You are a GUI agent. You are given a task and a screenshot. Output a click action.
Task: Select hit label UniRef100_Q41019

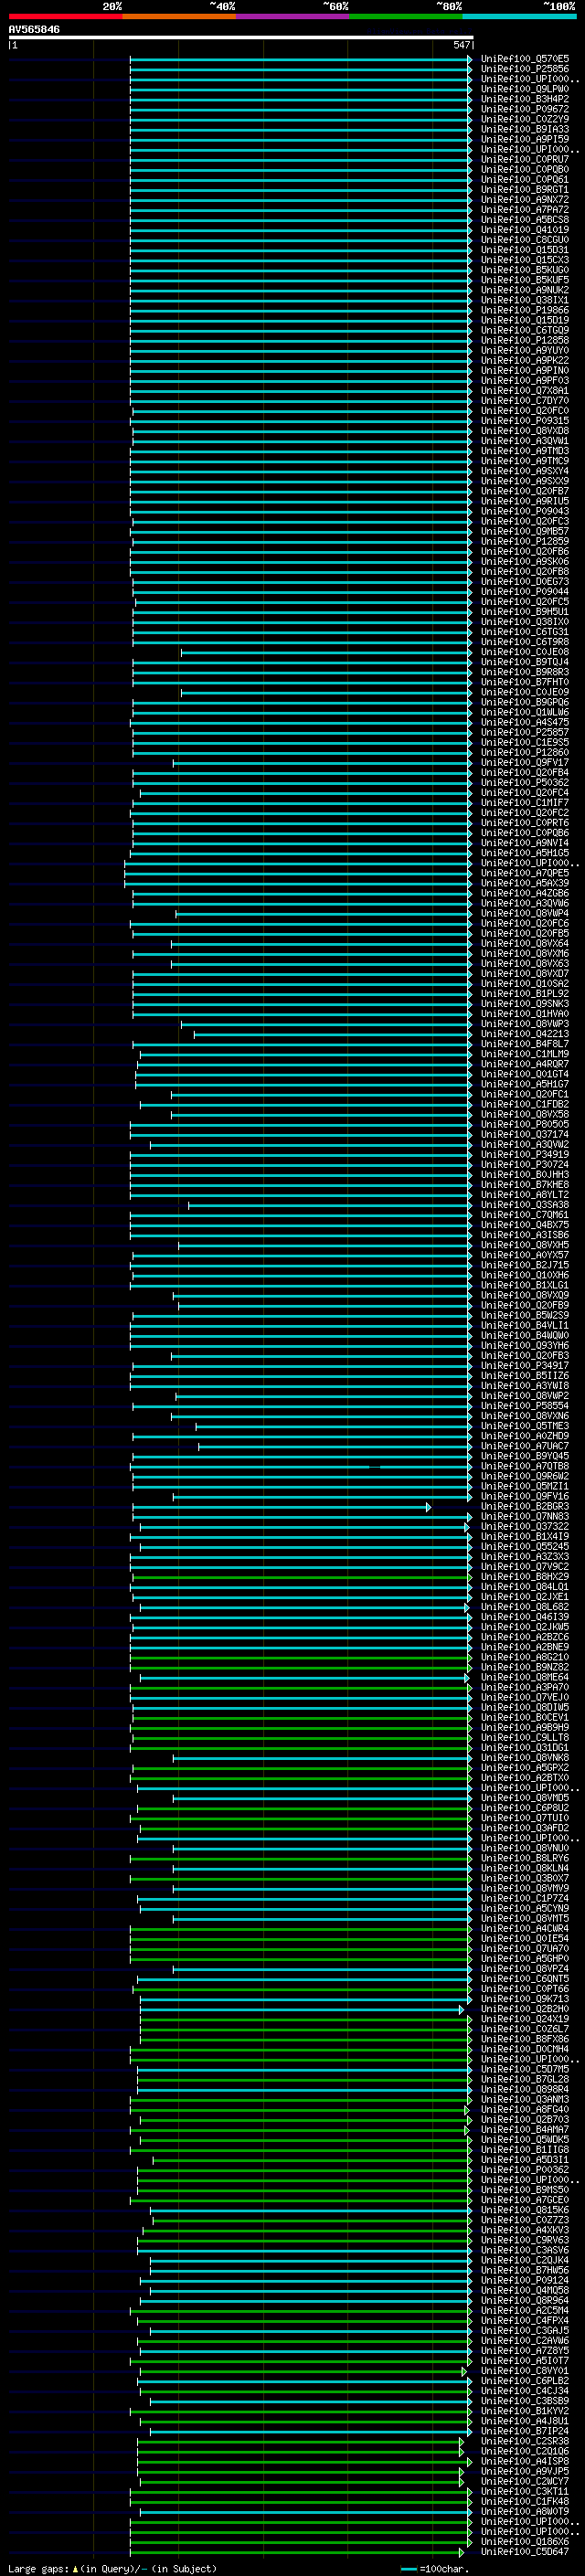tap(525, 230)
